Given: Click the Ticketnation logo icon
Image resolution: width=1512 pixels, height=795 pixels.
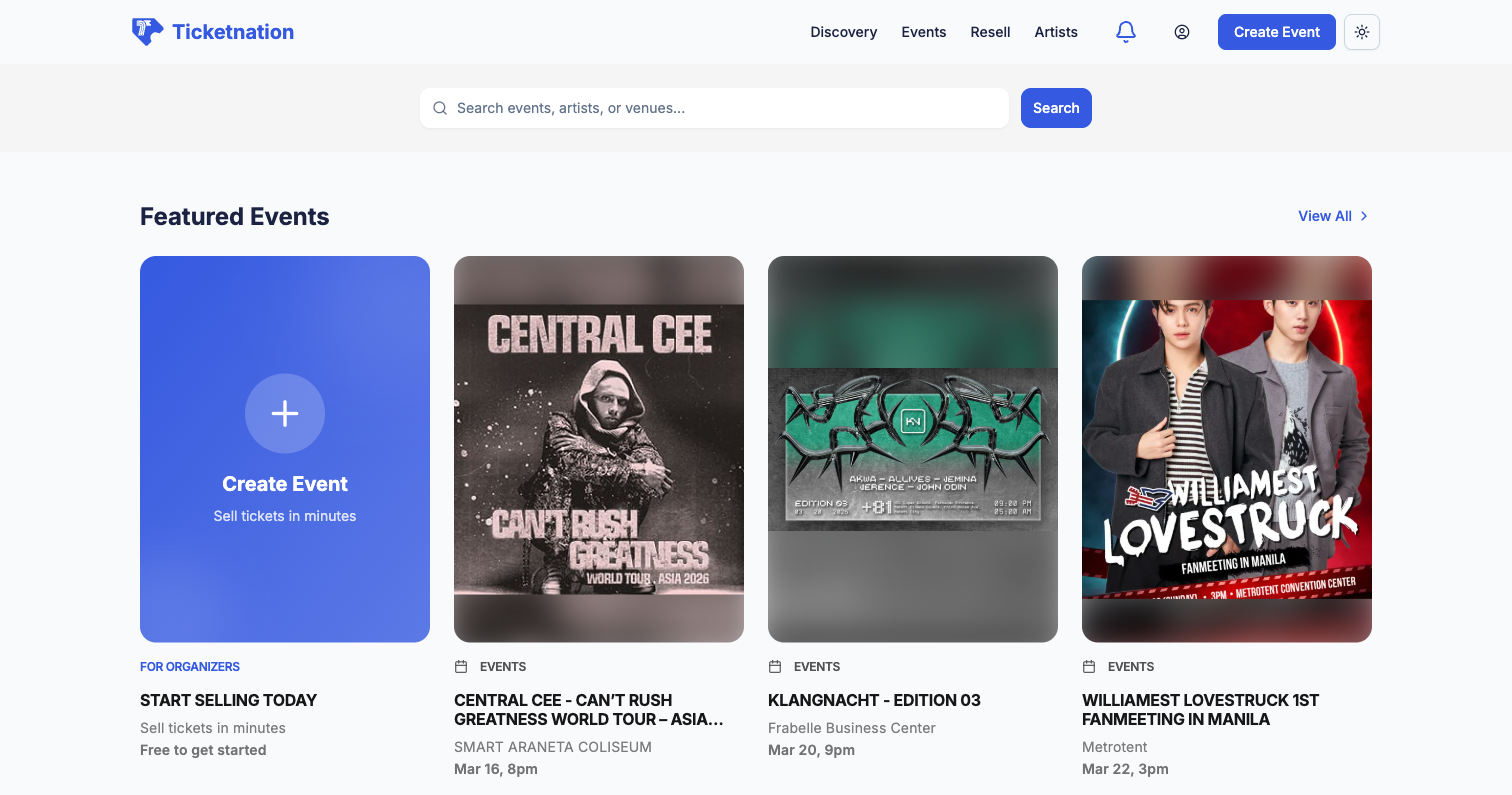Looking at the screenshot, I should click(x=147, y=31).
